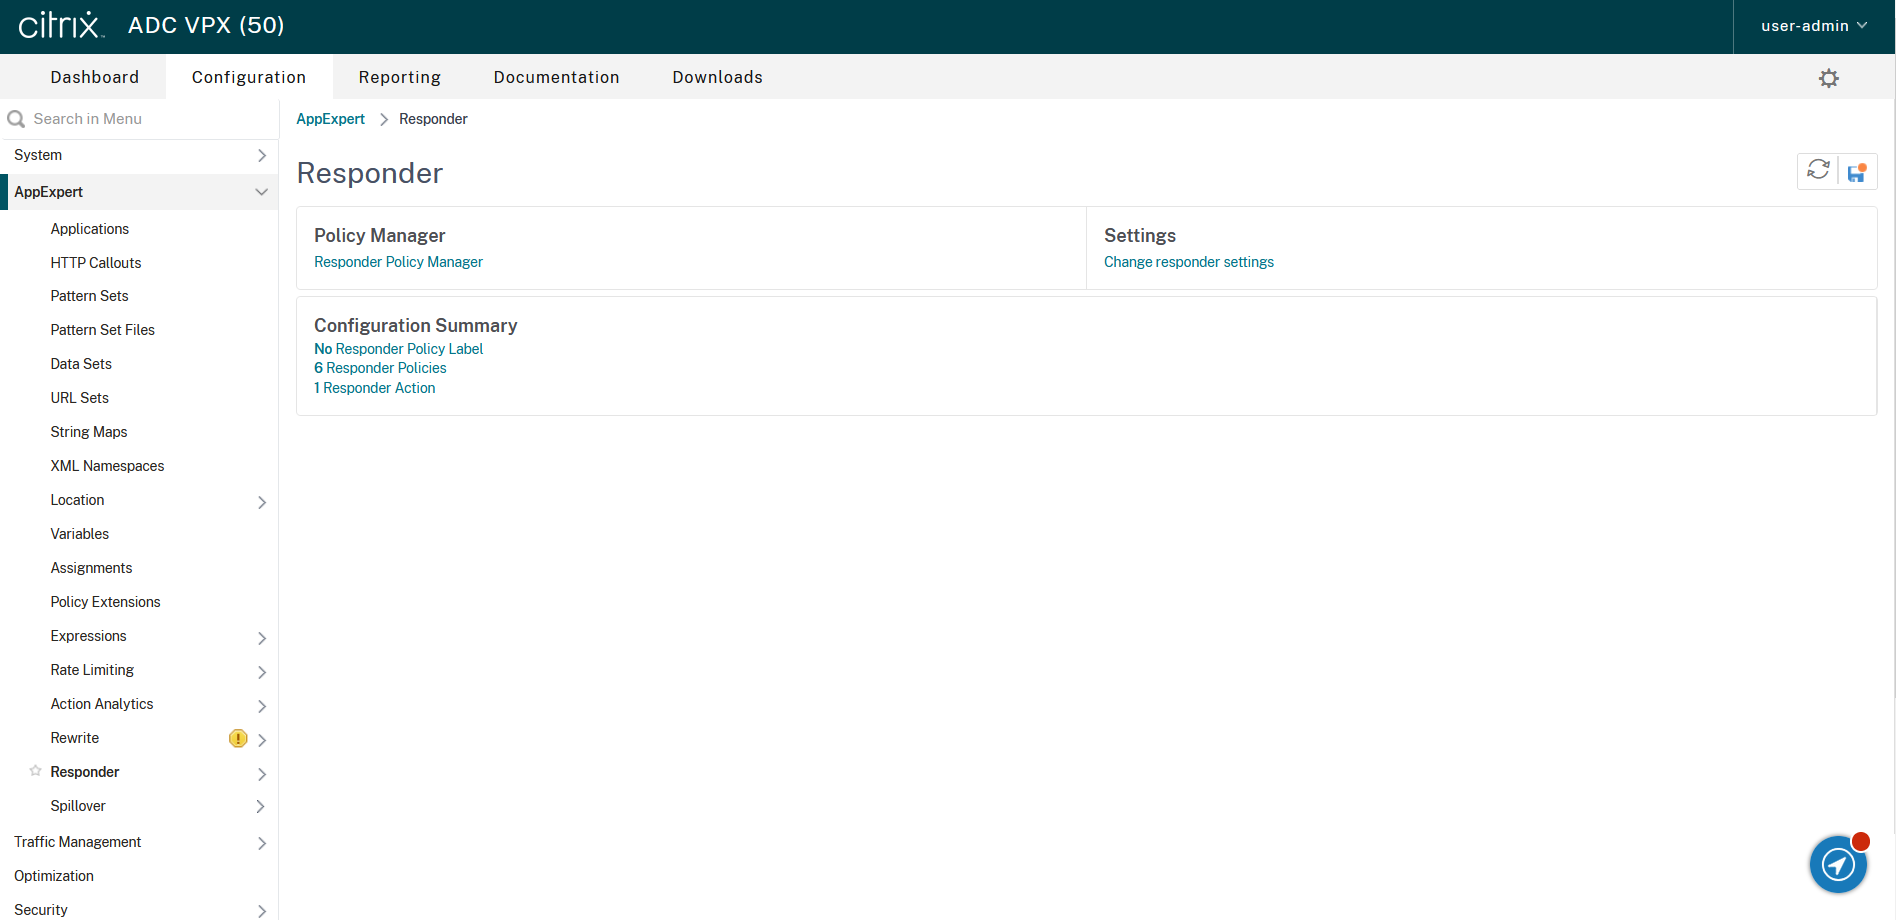1896x920 pixels.
Task: Expand the Spillover submenu chevron
Action: pyautogui.click(x=261, y=806)
